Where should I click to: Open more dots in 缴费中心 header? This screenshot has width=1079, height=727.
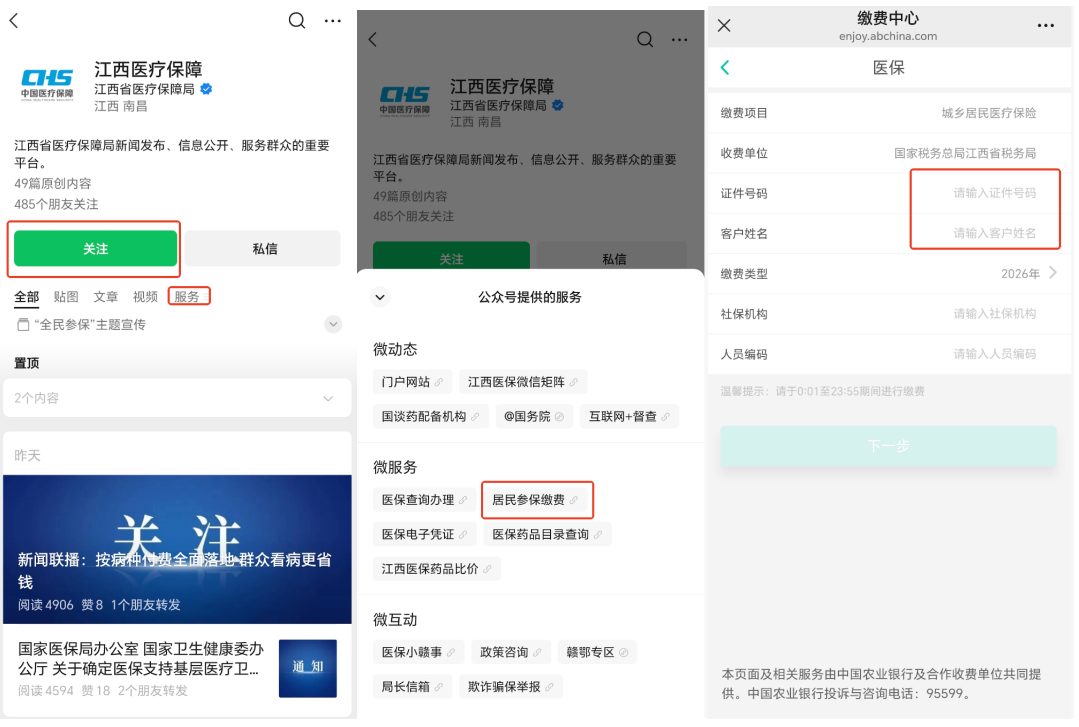[x=1045, y=25]
